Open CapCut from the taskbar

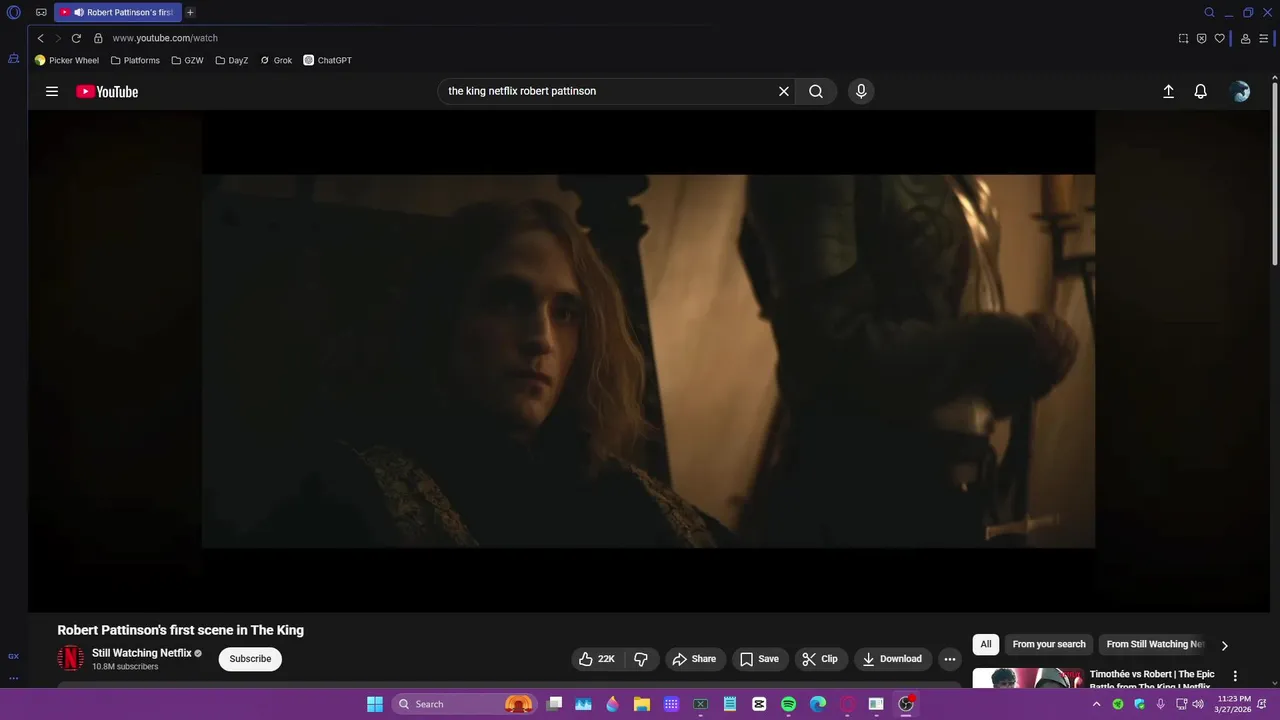tap(759, 704)
